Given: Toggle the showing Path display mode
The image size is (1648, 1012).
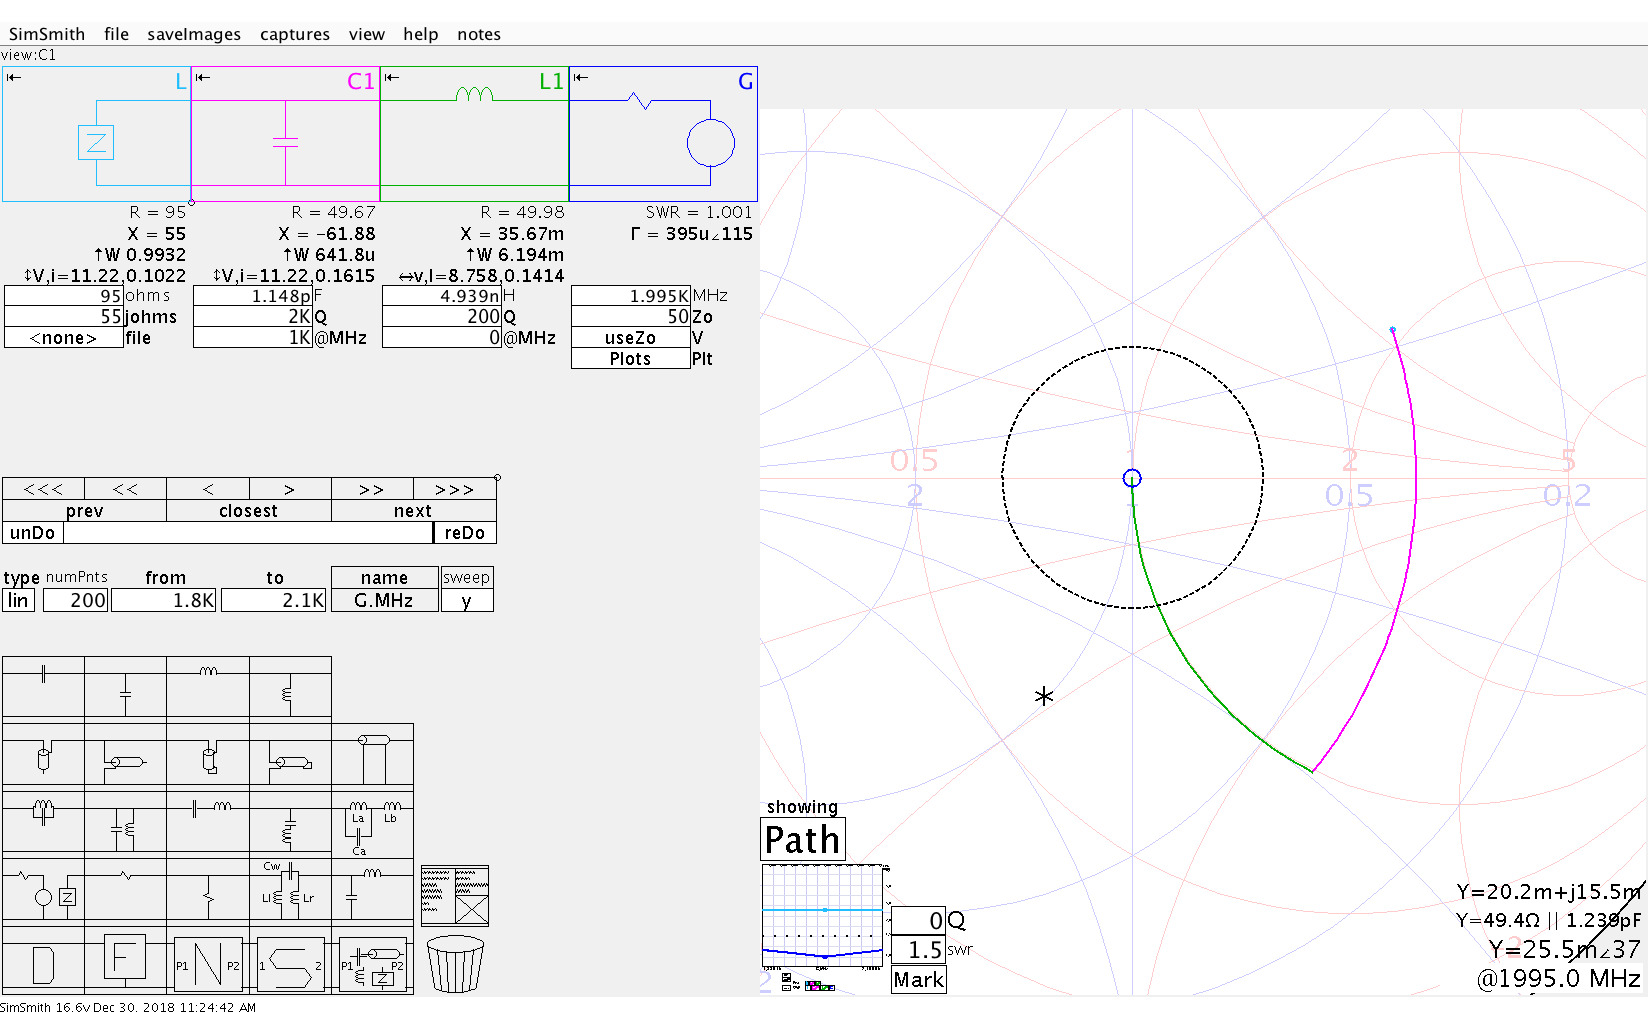Looking at the screenshot, I should pos(803,839).
